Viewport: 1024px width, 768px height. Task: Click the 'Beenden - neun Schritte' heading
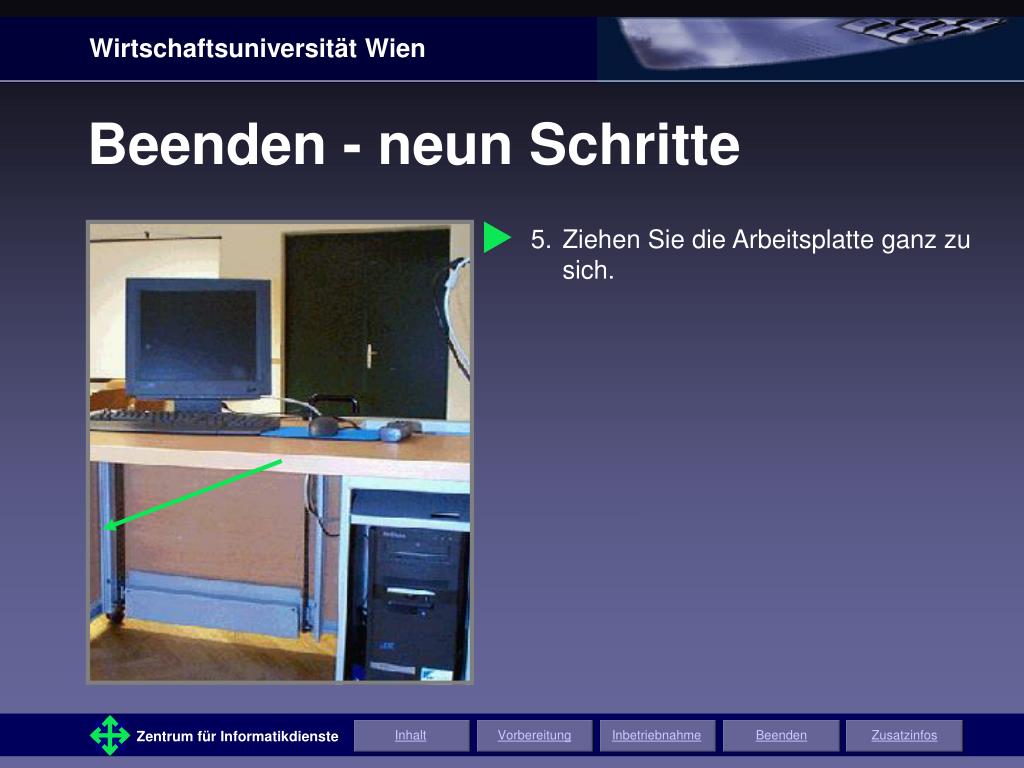click(x=414, y=144)
